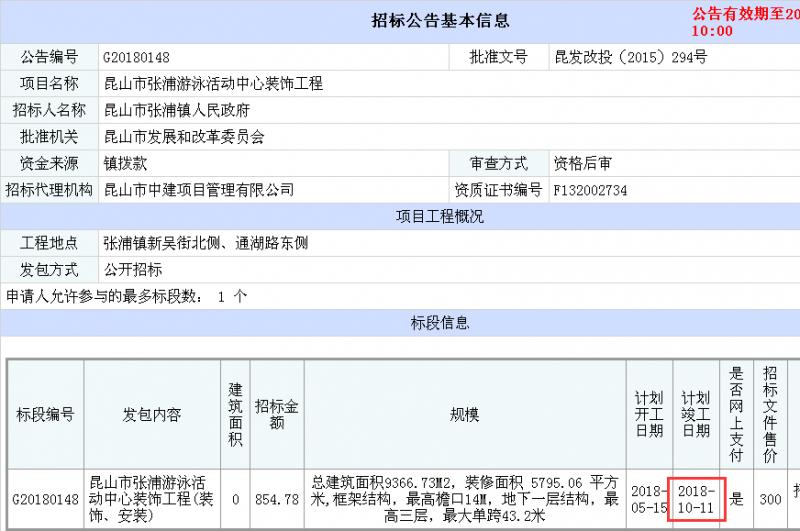Click the 规模 column header
This screenshot has width=800, height=531.
click(x=464, y=414)
